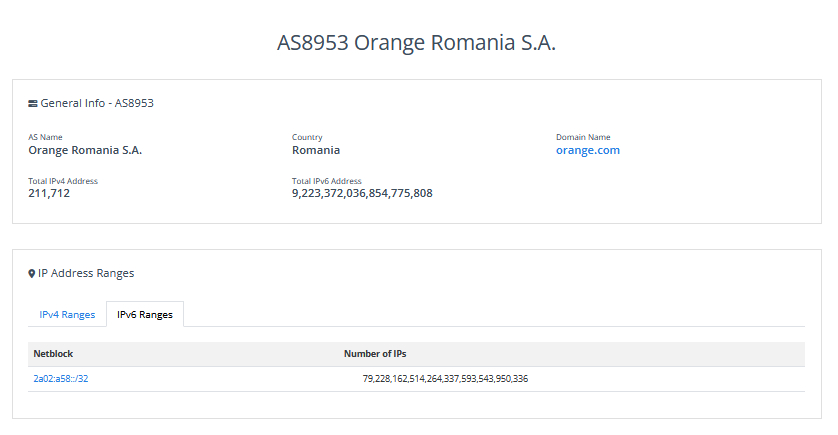Click the AS Name label

coord(45,137)
